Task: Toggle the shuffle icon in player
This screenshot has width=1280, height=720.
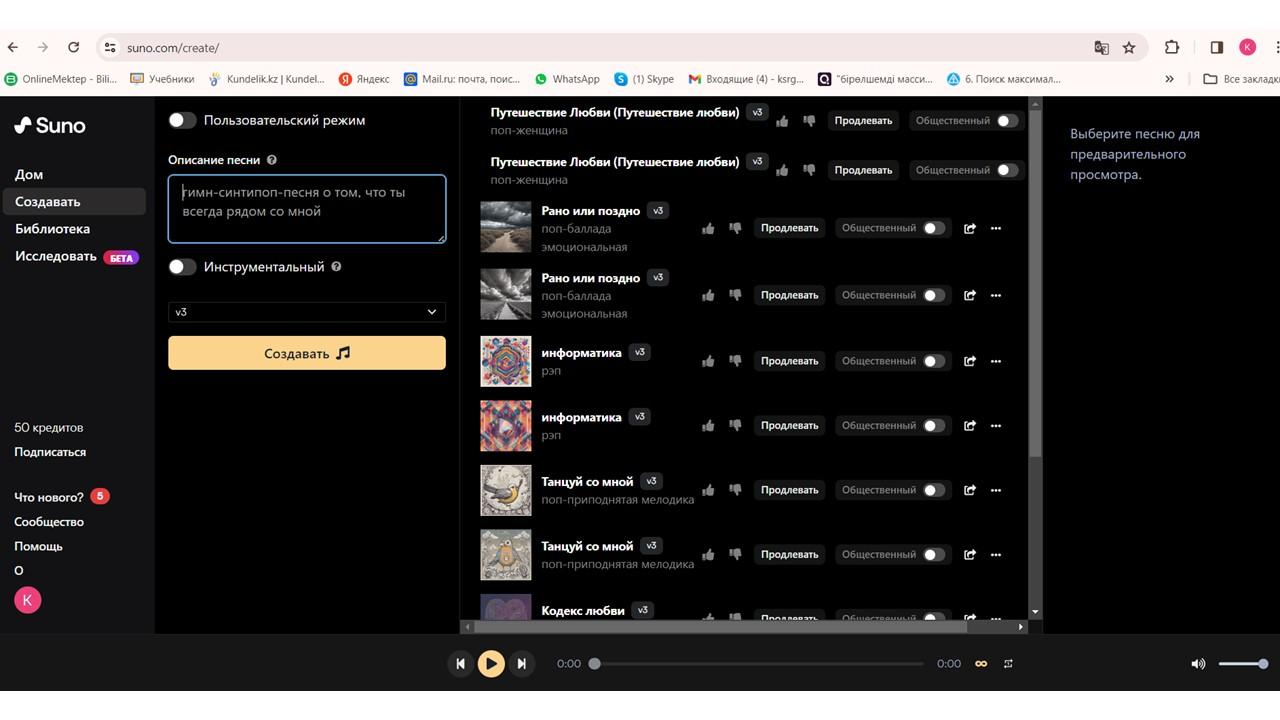Action: (1008, 664)
